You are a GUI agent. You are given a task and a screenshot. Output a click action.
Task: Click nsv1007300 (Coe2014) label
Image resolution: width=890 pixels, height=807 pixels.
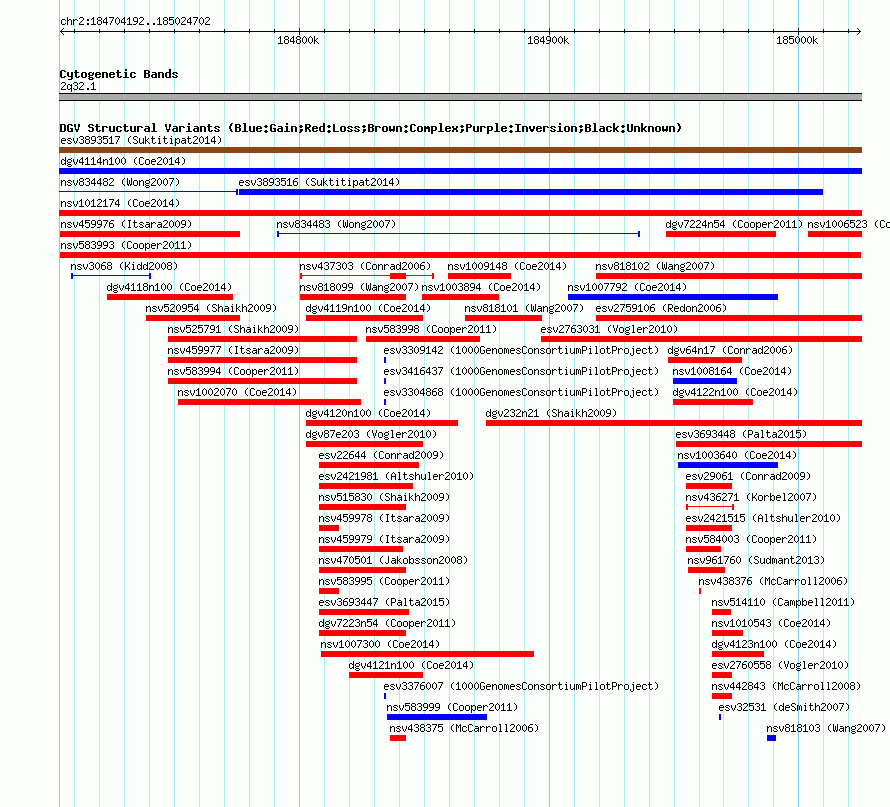380,644
